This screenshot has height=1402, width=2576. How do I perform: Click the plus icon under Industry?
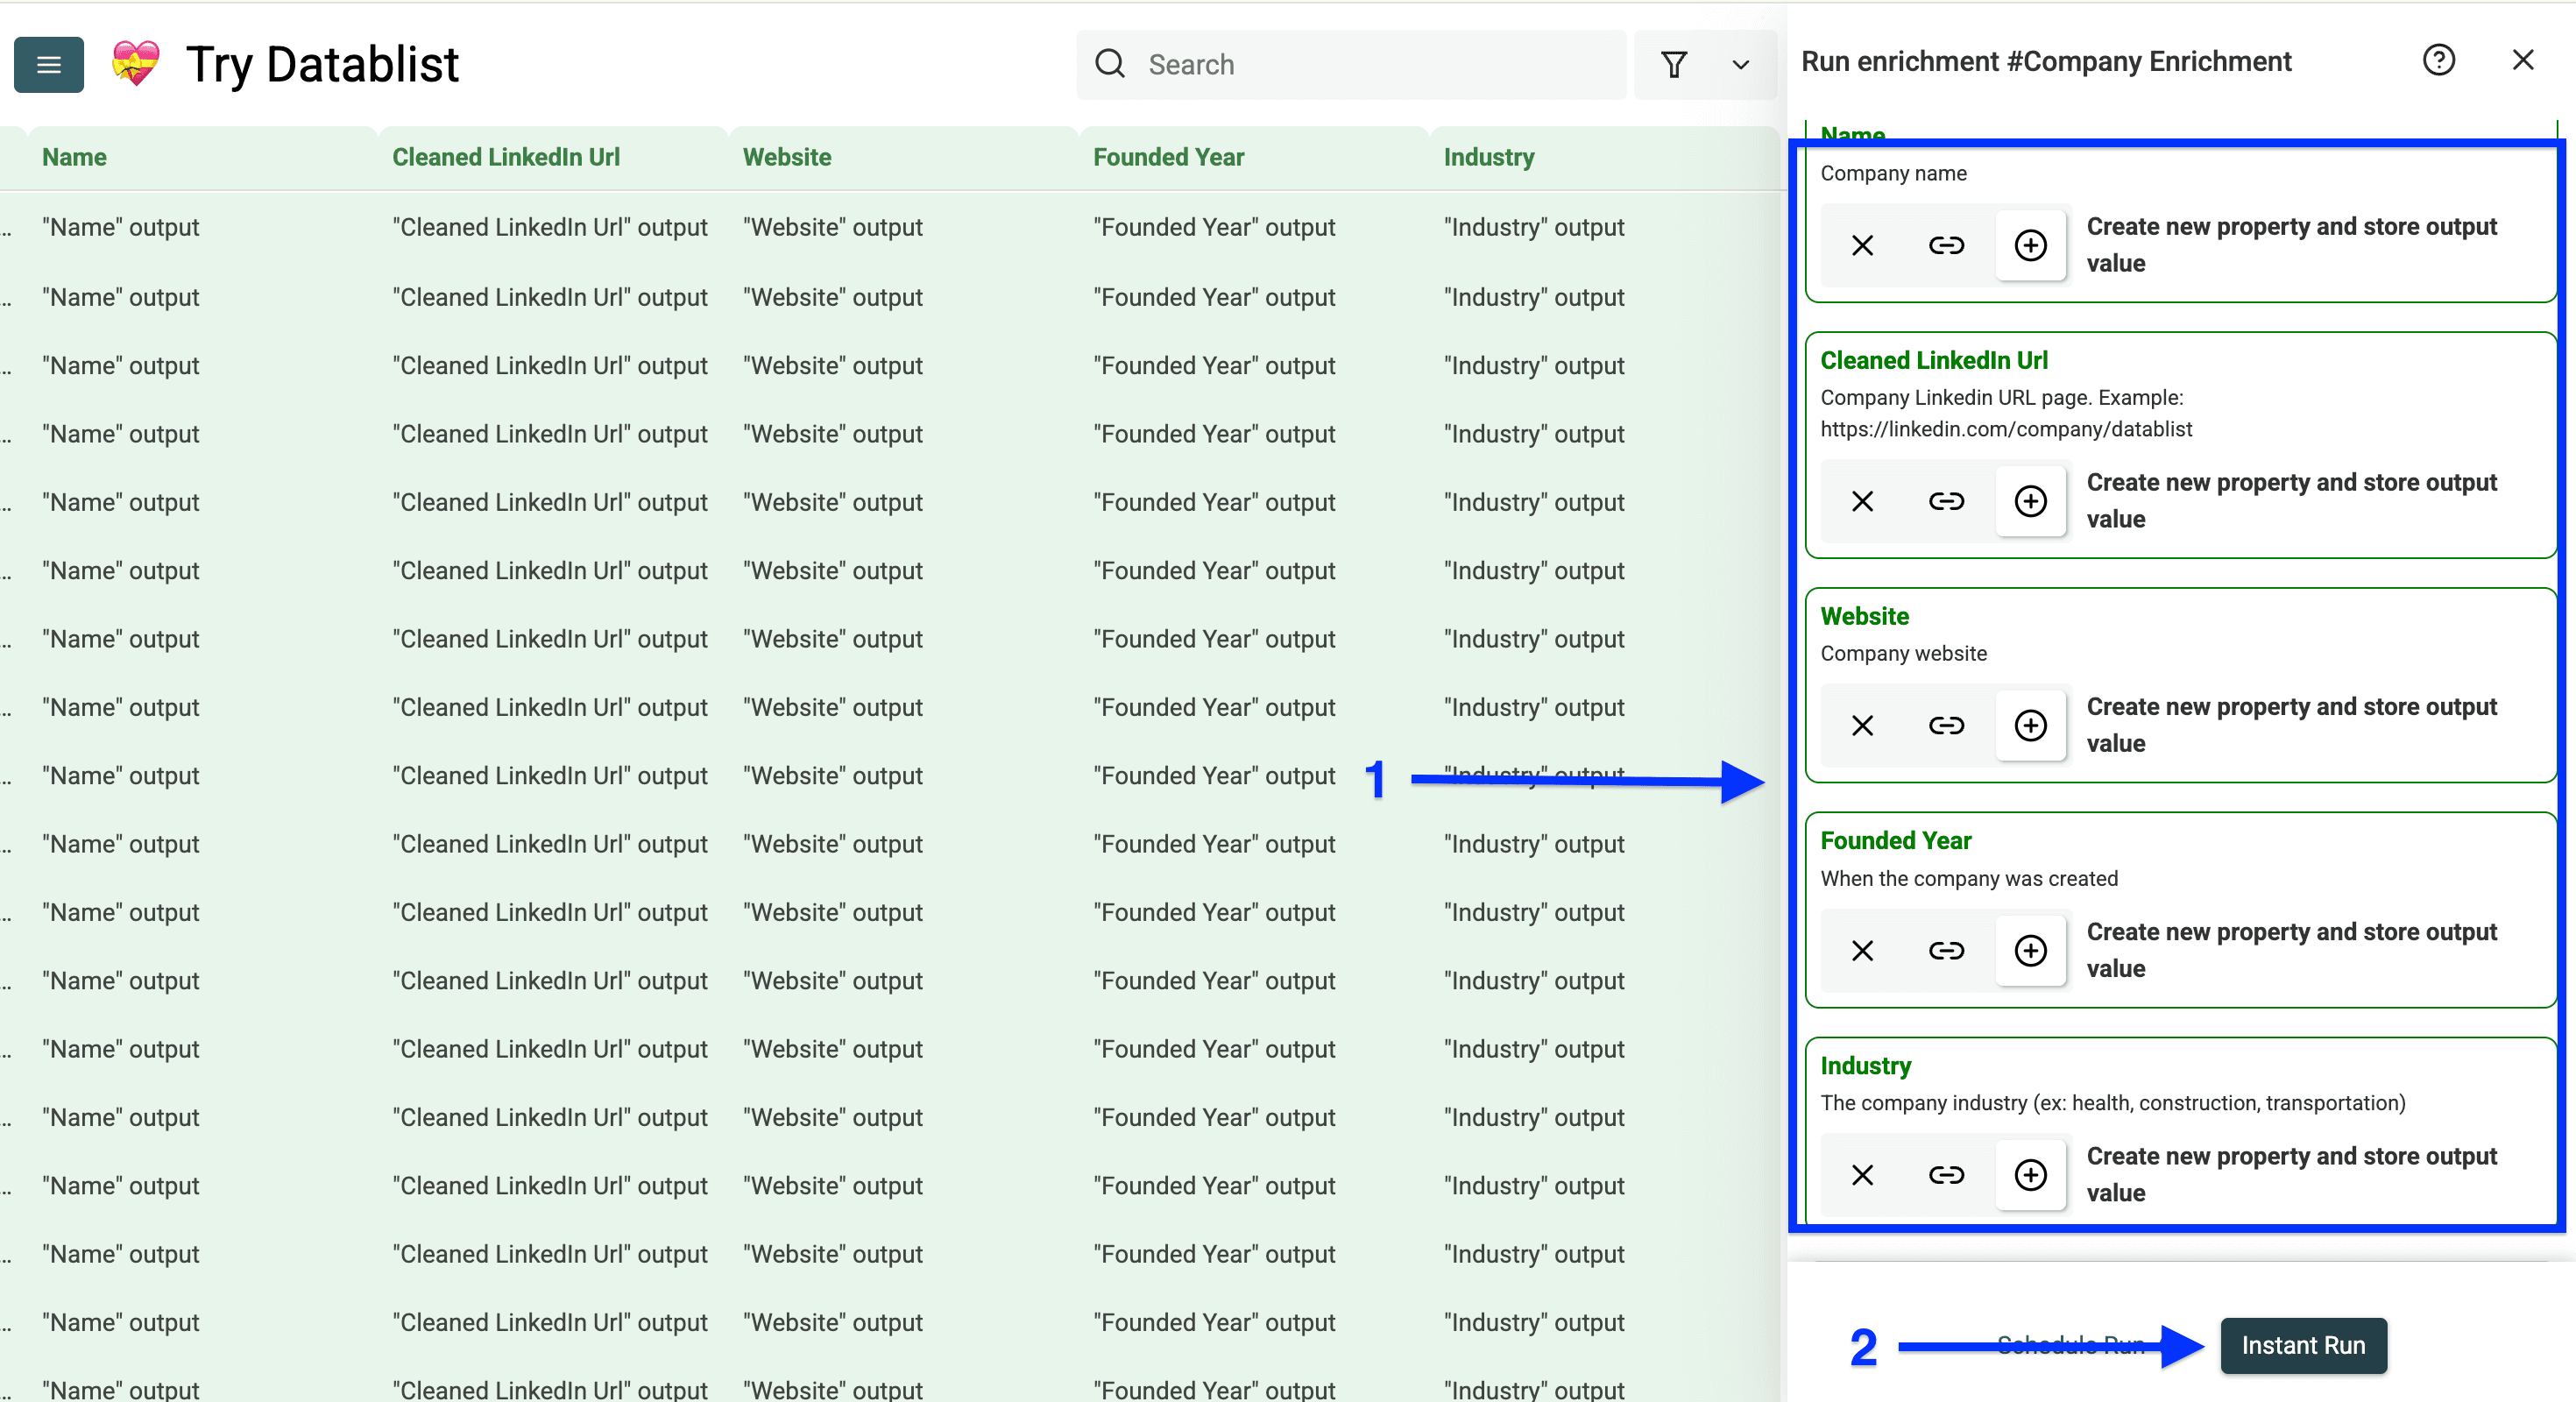coord(2030,1175)
